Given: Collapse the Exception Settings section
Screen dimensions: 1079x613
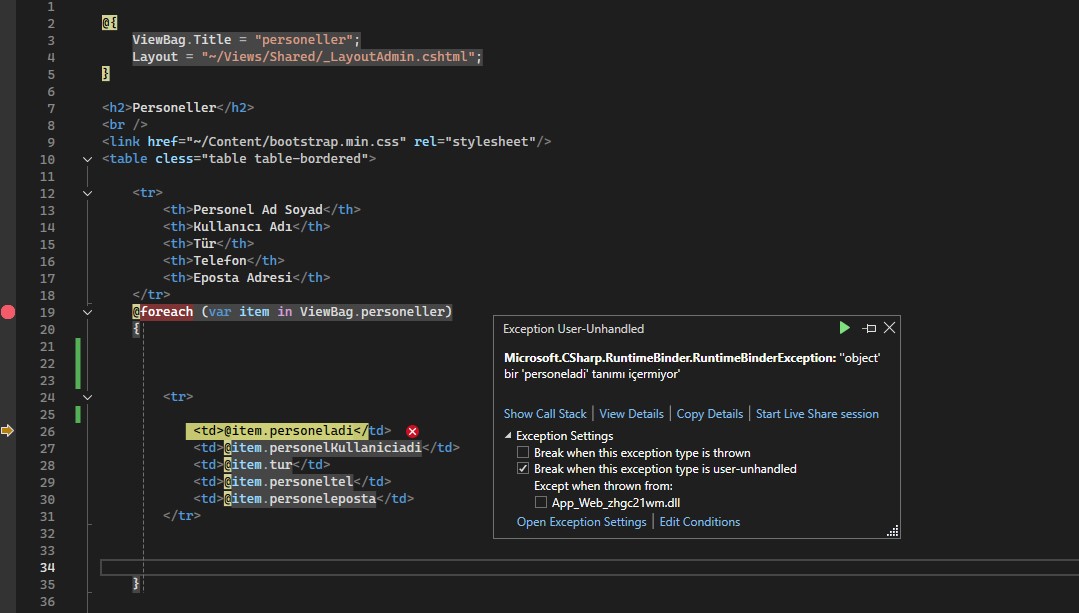Looking at the screenshot, I should pos(508,435).
